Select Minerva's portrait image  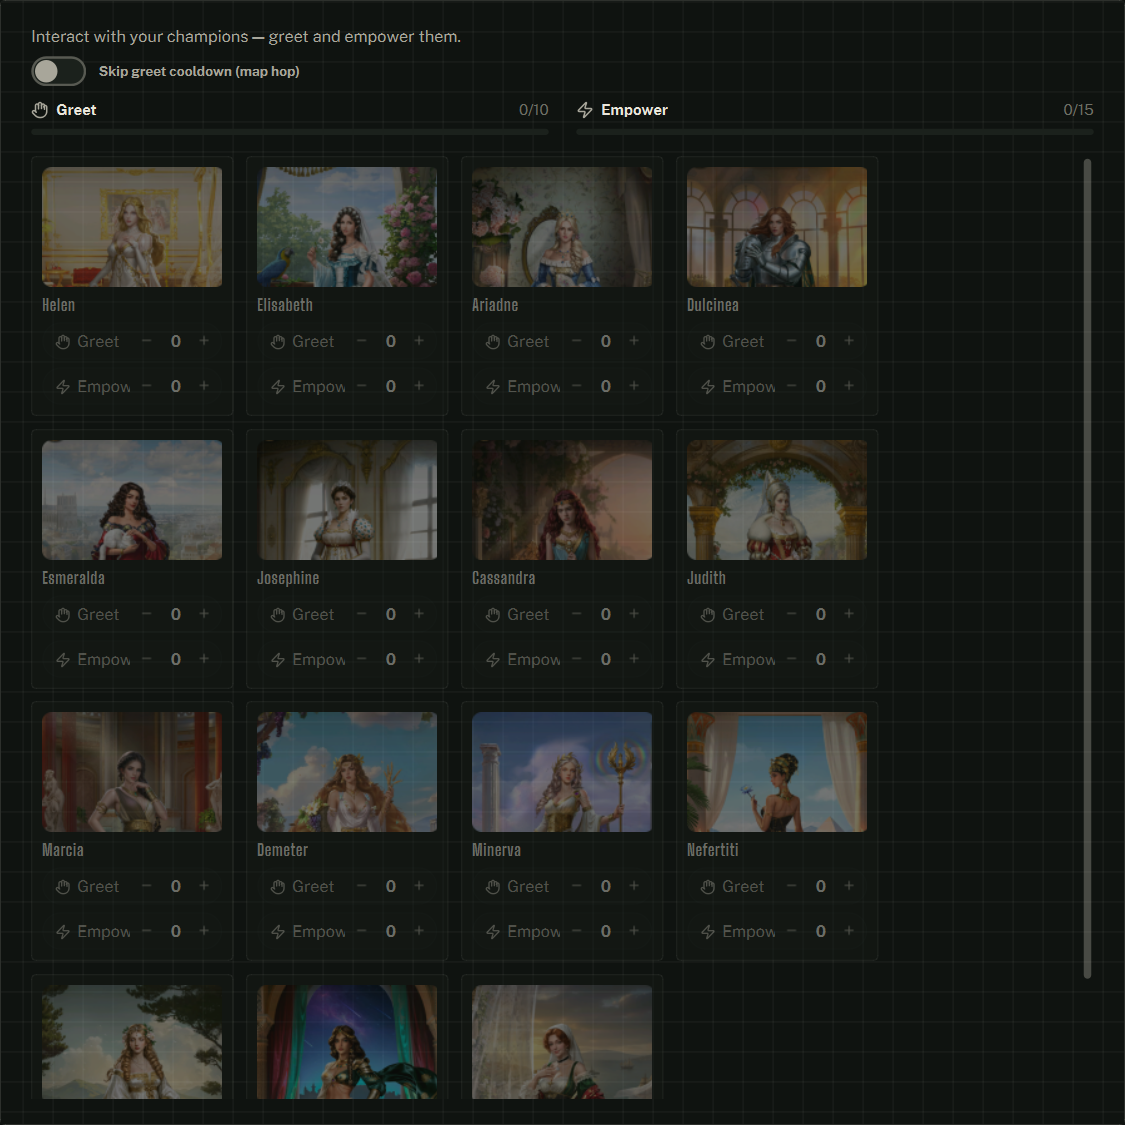pyautogui.click(x=562, y=772)
